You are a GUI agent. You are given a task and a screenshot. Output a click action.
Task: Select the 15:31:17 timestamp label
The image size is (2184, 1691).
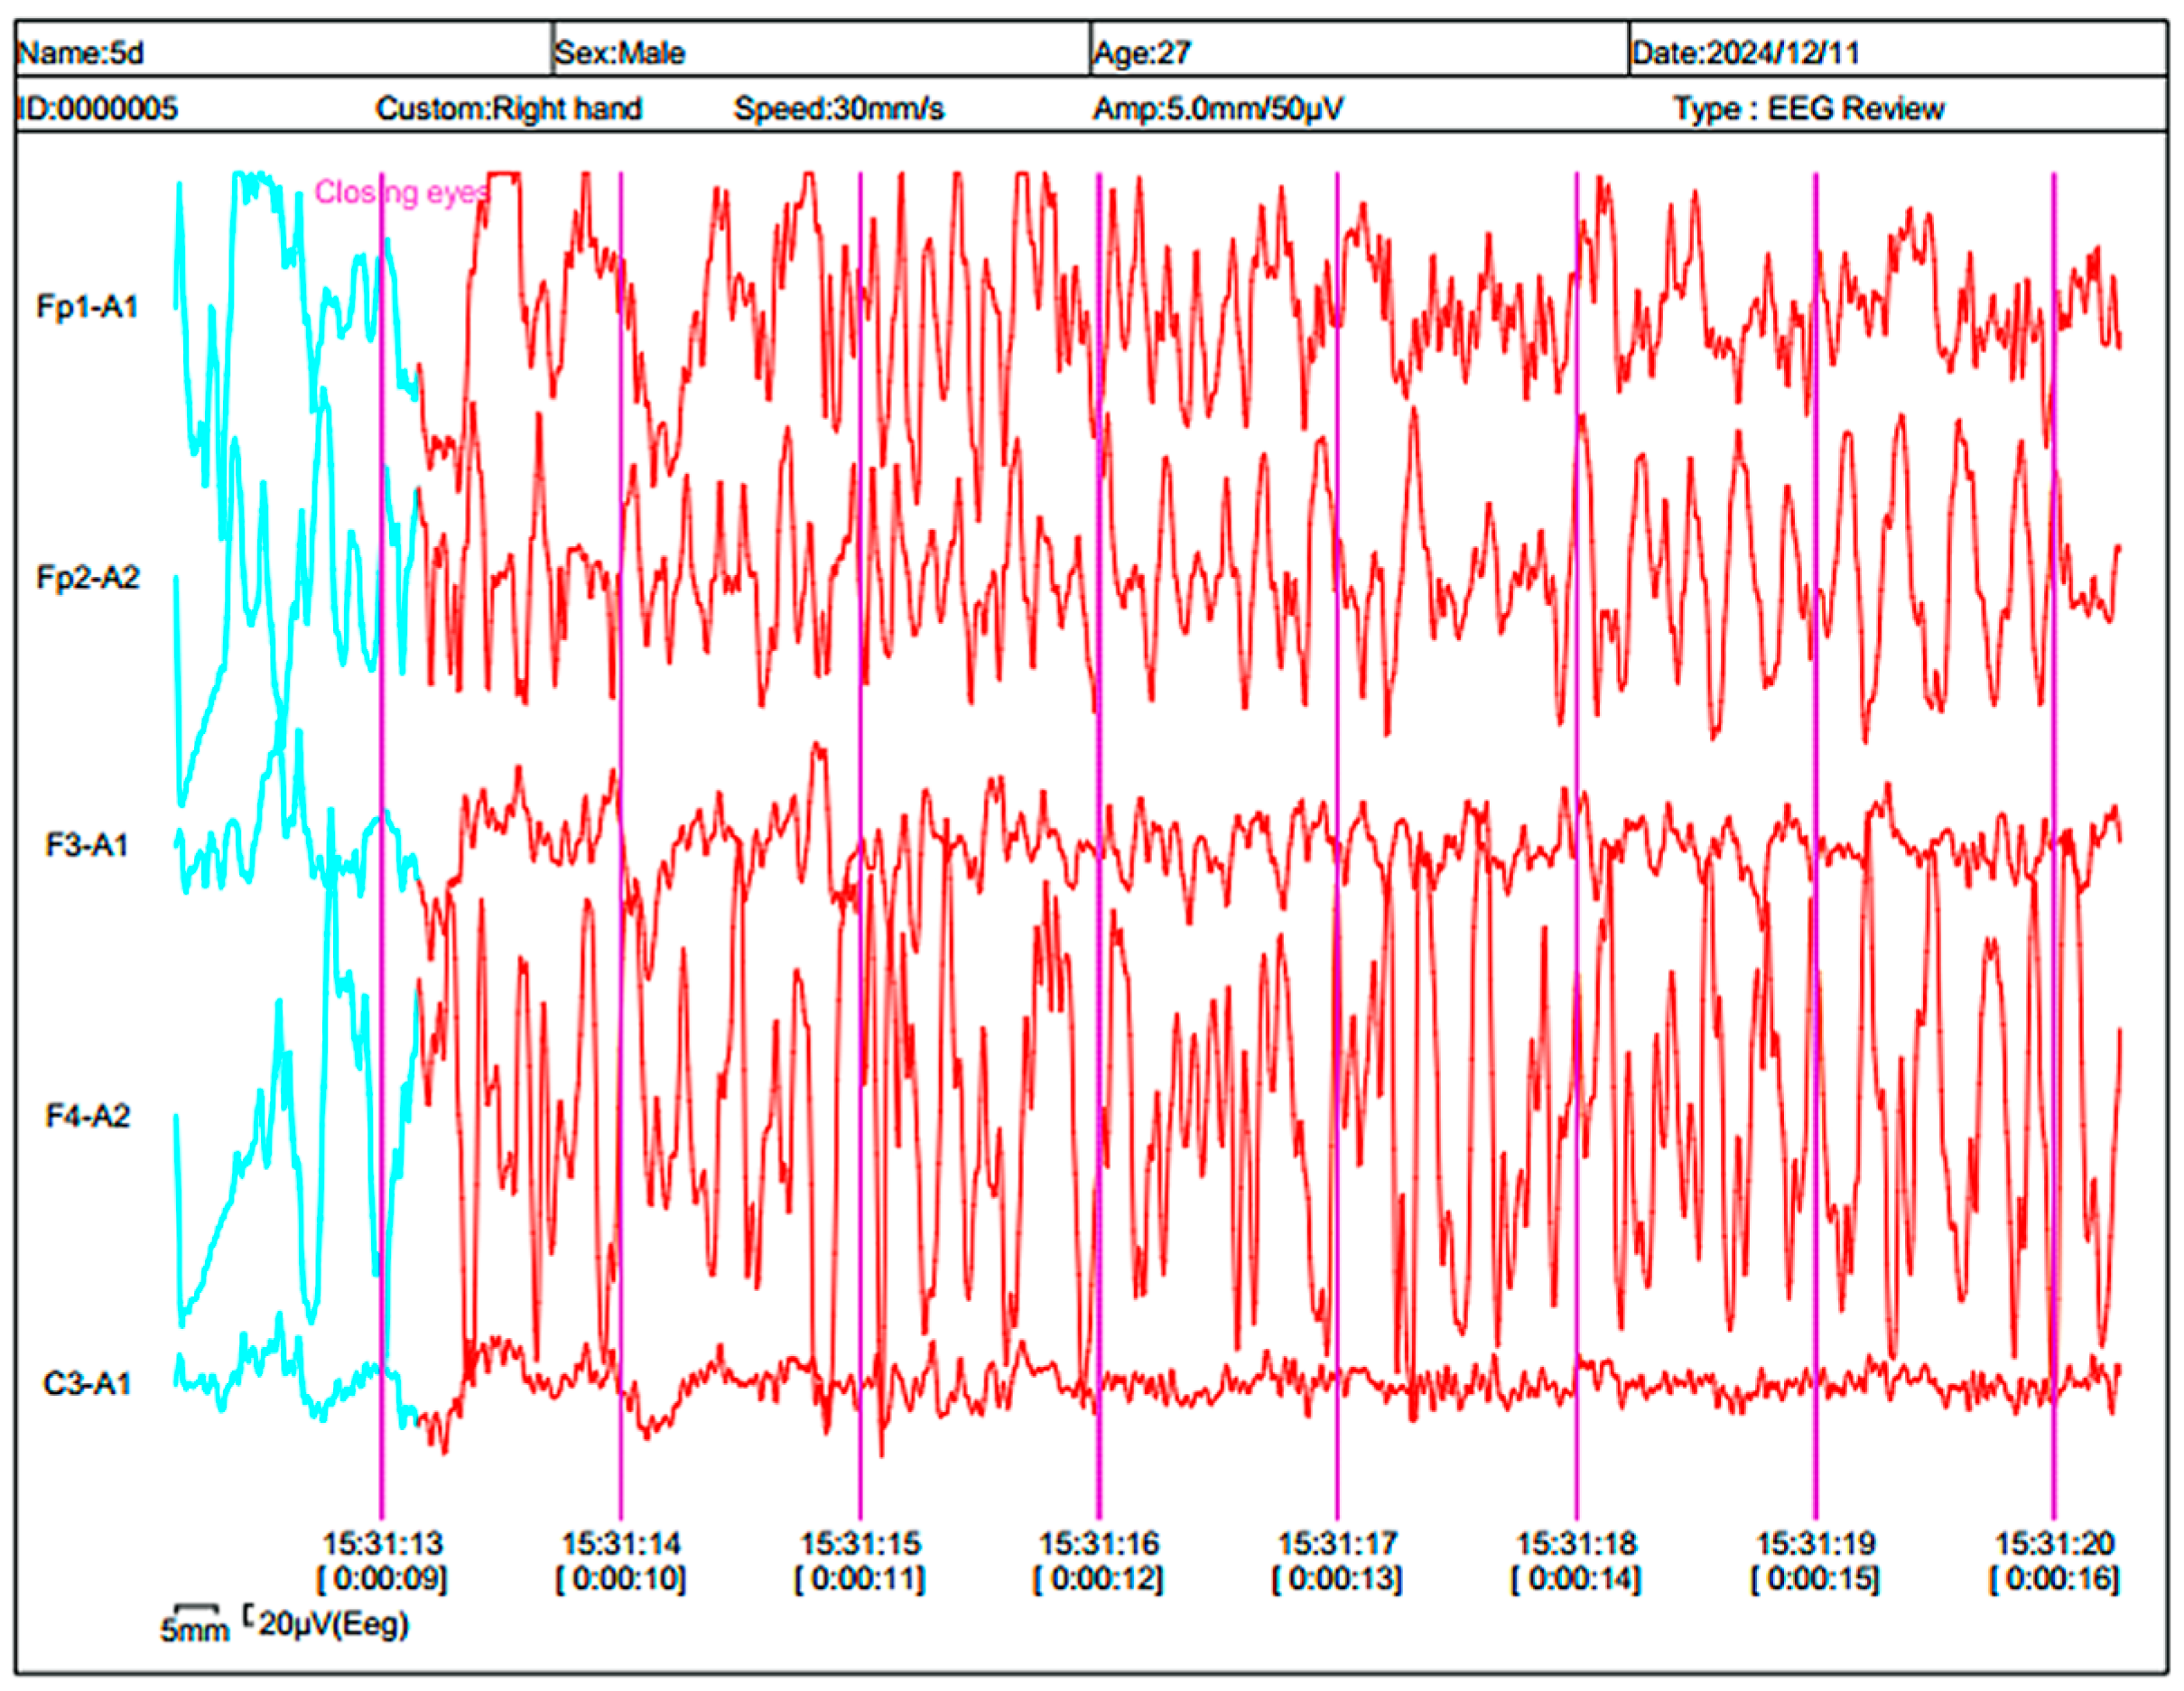coord(1338,1543)
